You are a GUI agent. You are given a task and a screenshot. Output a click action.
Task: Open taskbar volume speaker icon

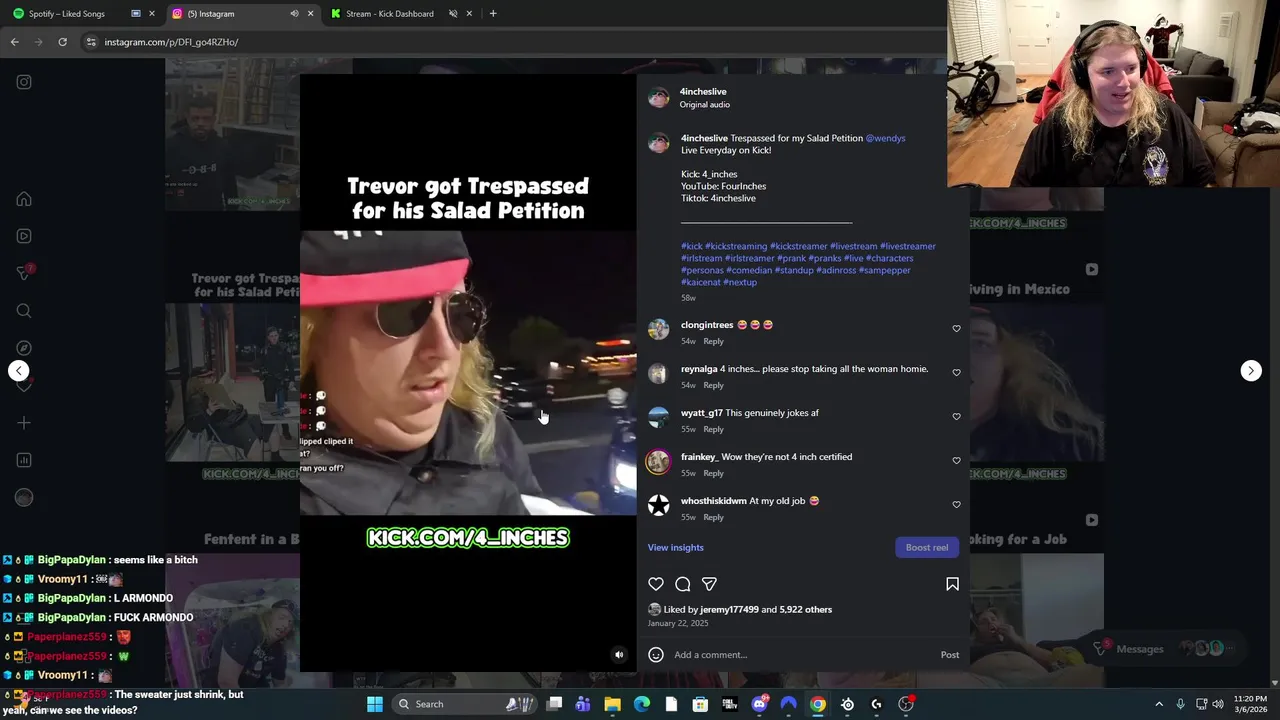point(1218,704)
